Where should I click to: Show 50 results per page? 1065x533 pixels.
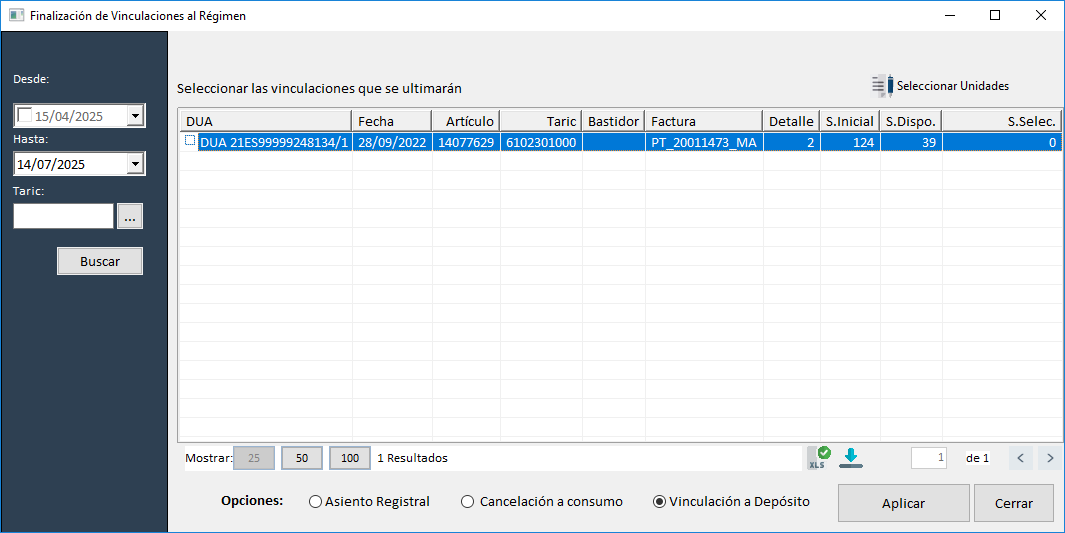pyautogui.click(x=302, y=458)
